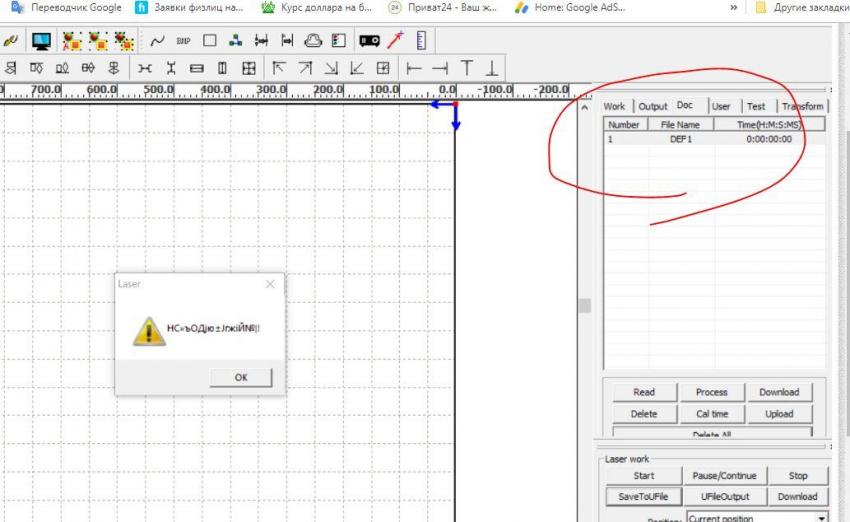
Task: Click the four-pane grid icon in second toolbar row
Action: (249, 68)
